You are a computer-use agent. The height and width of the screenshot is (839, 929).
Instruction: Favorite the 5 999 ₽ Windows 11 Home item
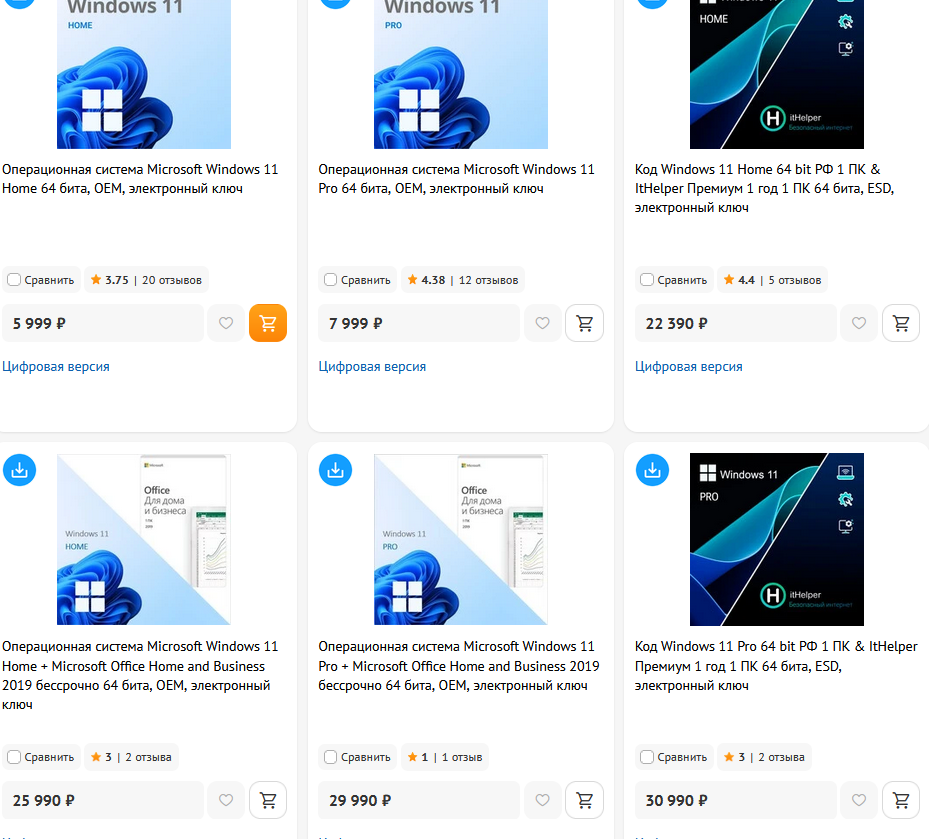click(226, 323)
